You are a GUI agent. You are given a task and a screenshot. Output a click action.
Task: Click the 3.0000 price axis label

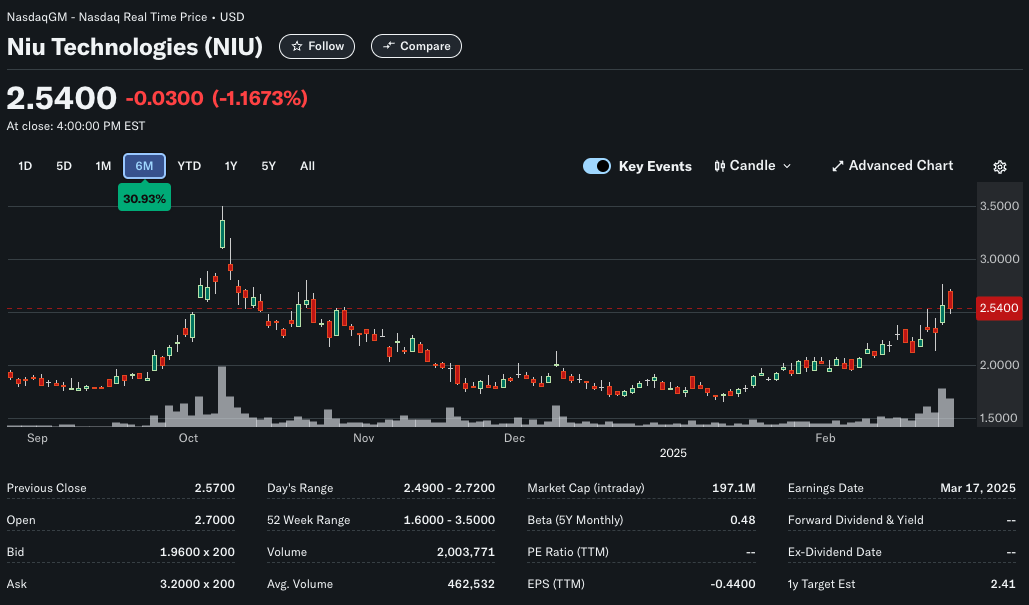click(x=999, y=259)
